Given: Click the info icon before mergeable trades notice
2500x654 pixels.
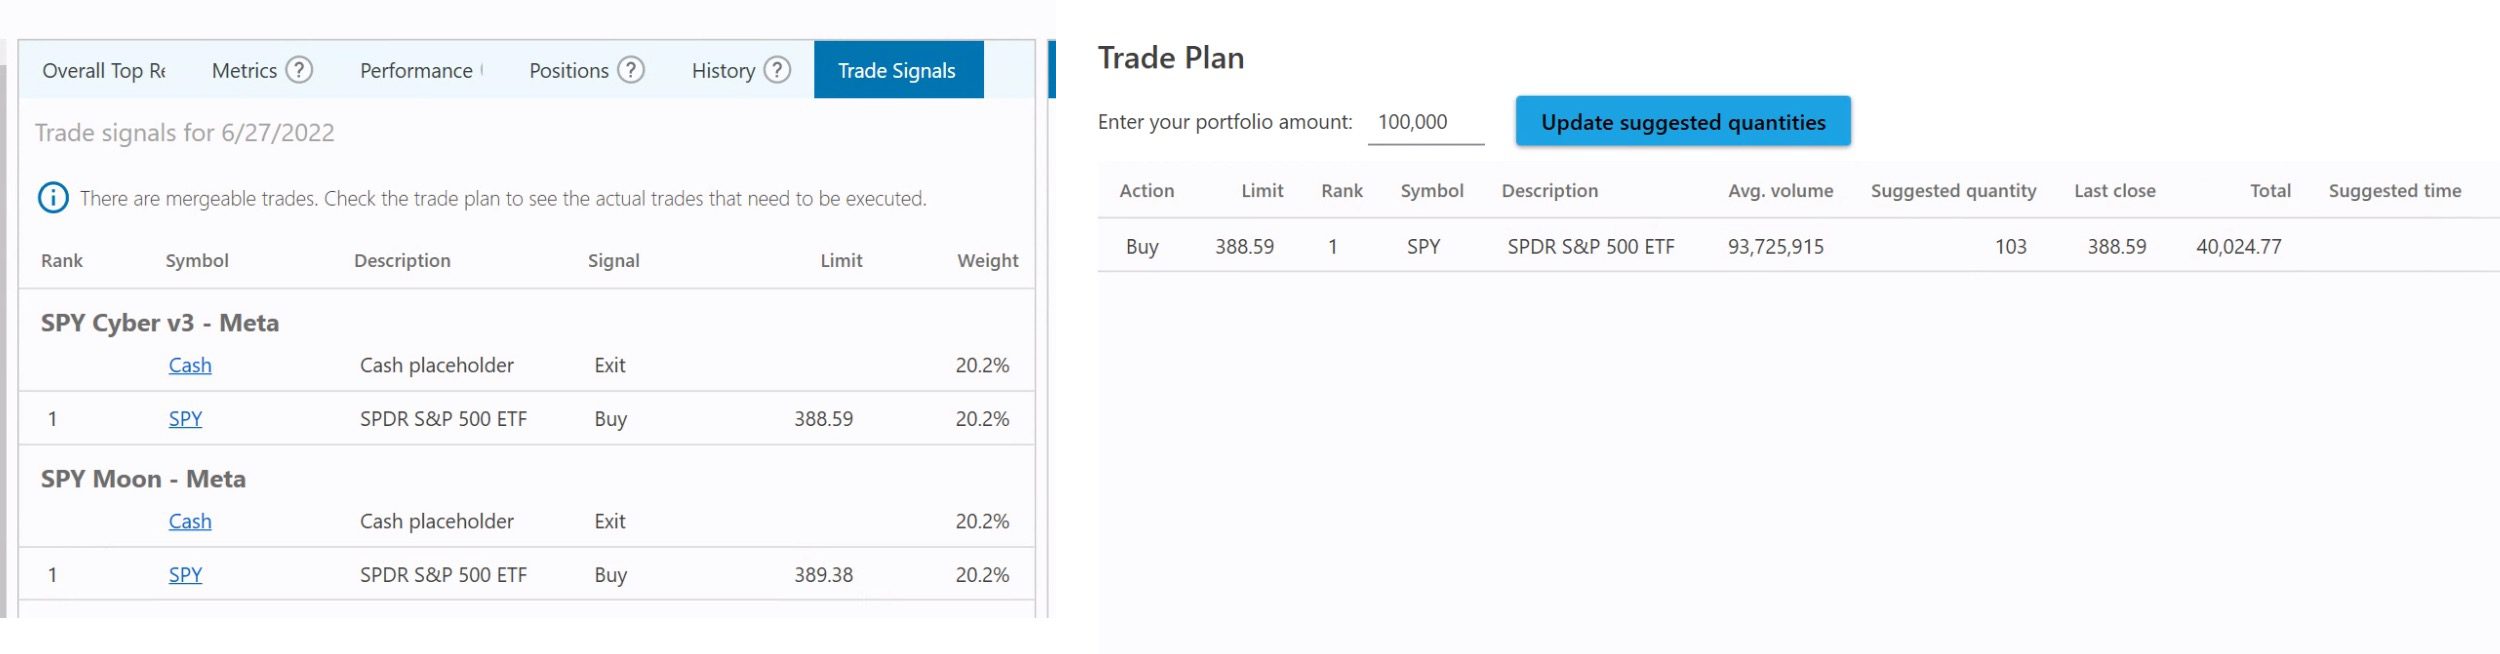Looking at the screenshot, I should pos(53,198).
